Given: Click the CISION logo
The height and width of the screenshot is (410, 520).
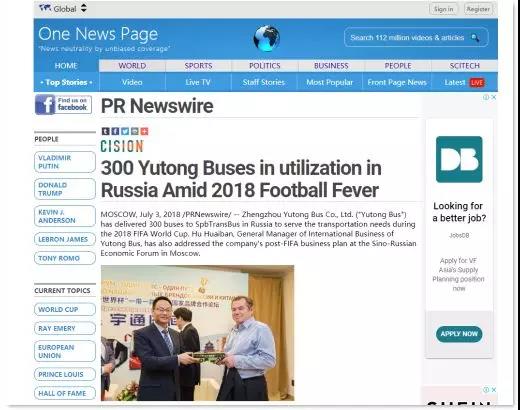Looking at the screenshot, I should 122,146.
